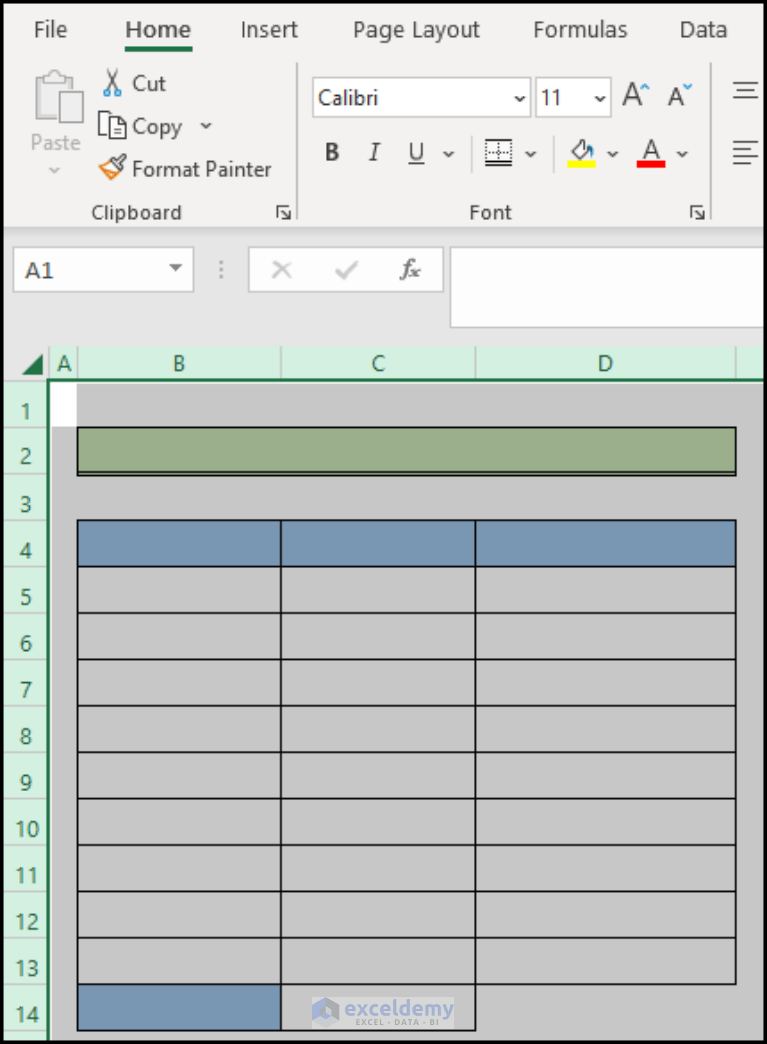Screen dimensions: 767x1044
Task: Open the File menu
Action: tap(50, 30)
